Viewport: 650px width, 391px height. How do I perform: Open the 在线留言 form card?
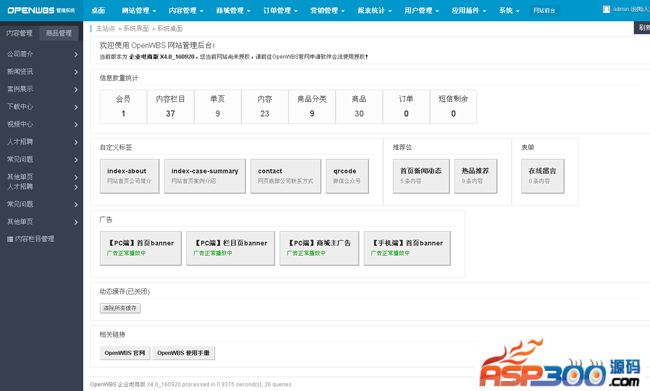click(x=543, y=176)
